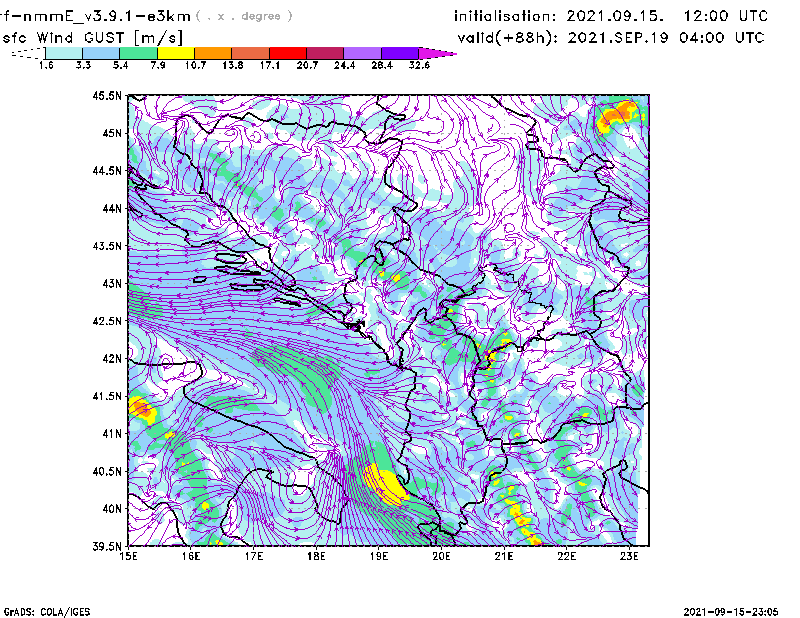Click the 15E longitude axis label
This screenshot has width=800, height=618.
(x=129, y=556)
